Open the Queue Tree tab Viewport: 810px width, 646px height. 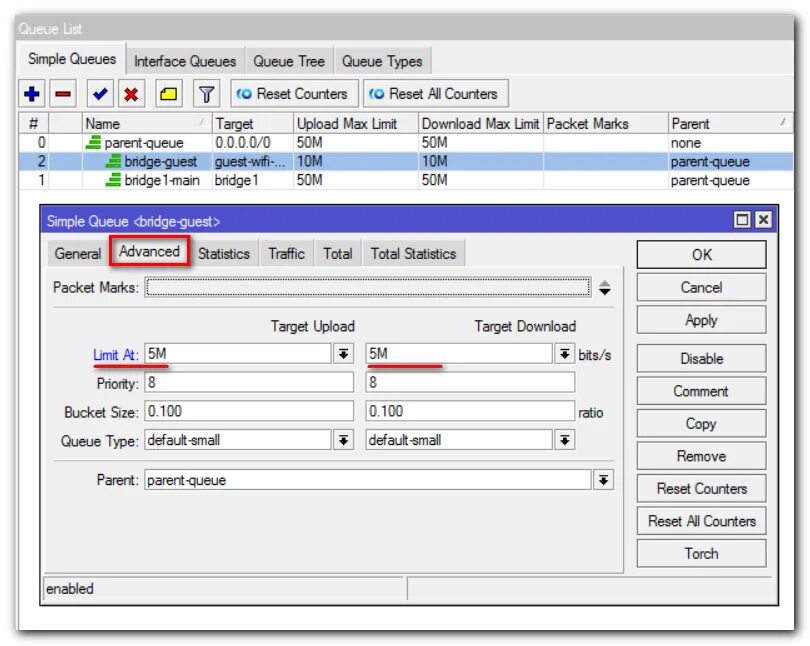click(x=289, y=61)
